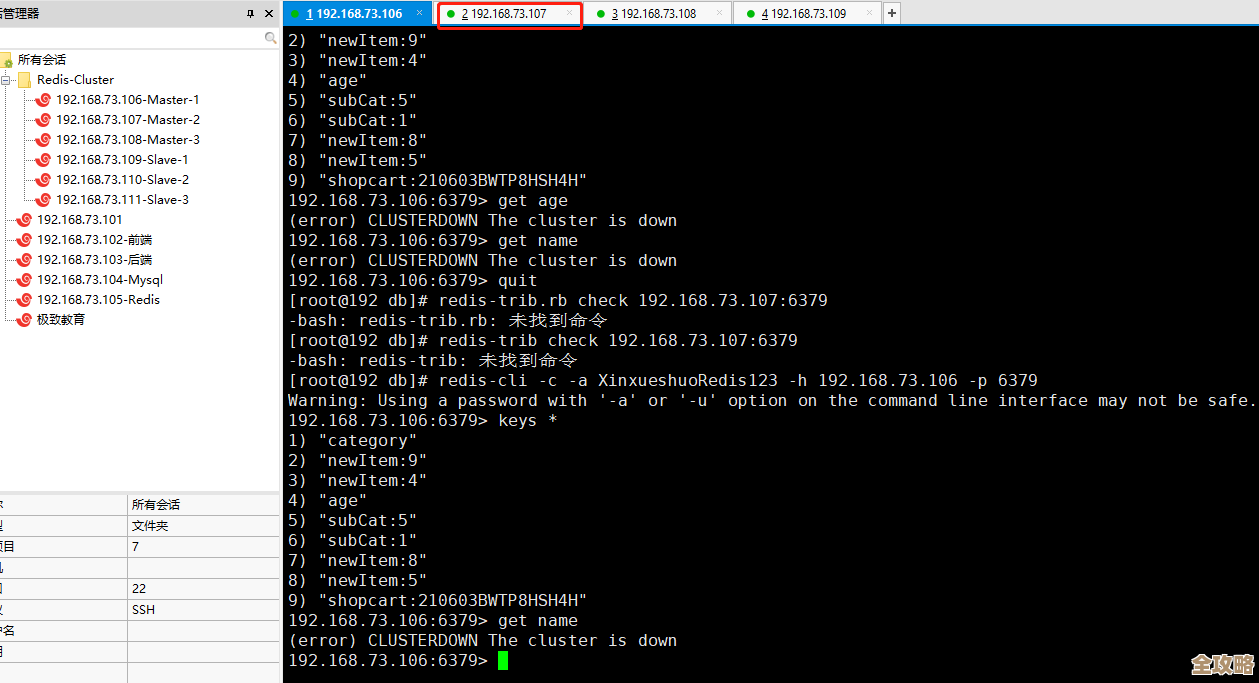The image size is (1259, 683).
Task: Close the session manager panel
Action: point(268,14)
